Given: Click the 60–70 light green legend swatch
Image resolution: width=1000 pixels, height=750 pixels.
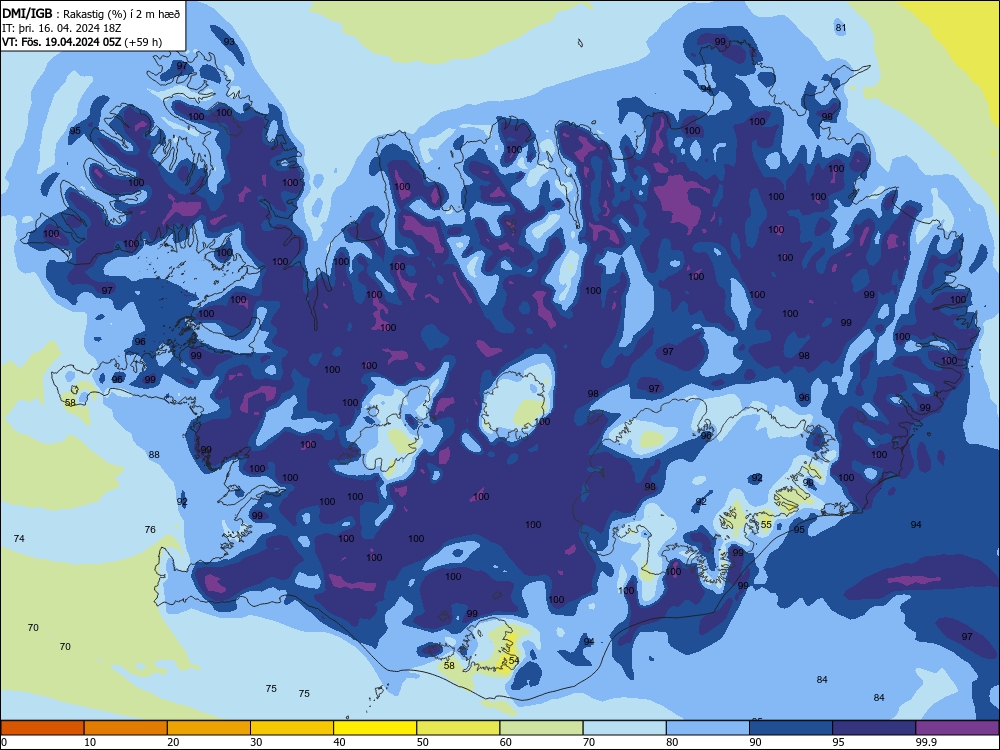Looking at the screenshot, I should 541,728.
